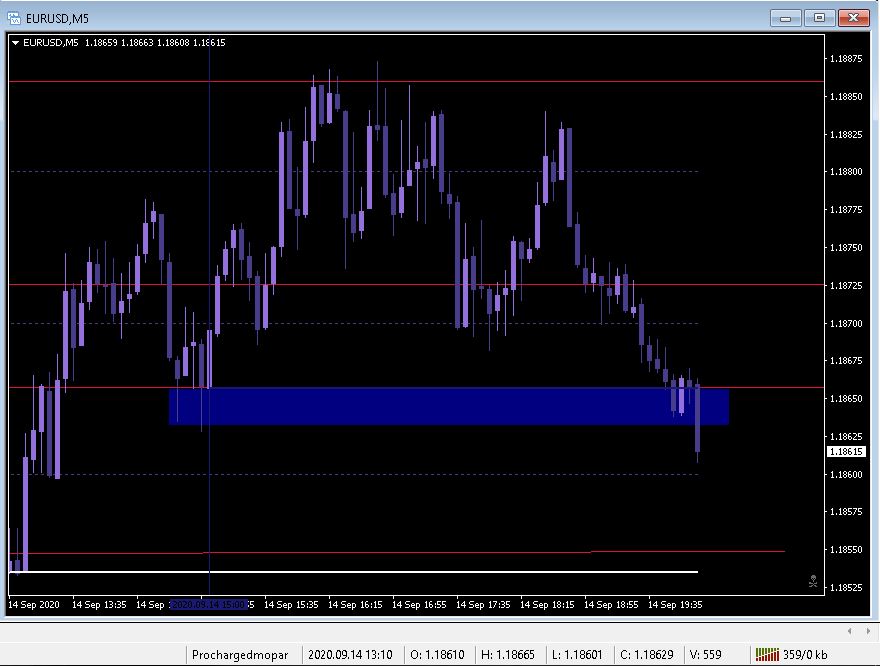Select the white horizontal line near bottom
This screenshot has height=666, width=880.
click(354, 572)
